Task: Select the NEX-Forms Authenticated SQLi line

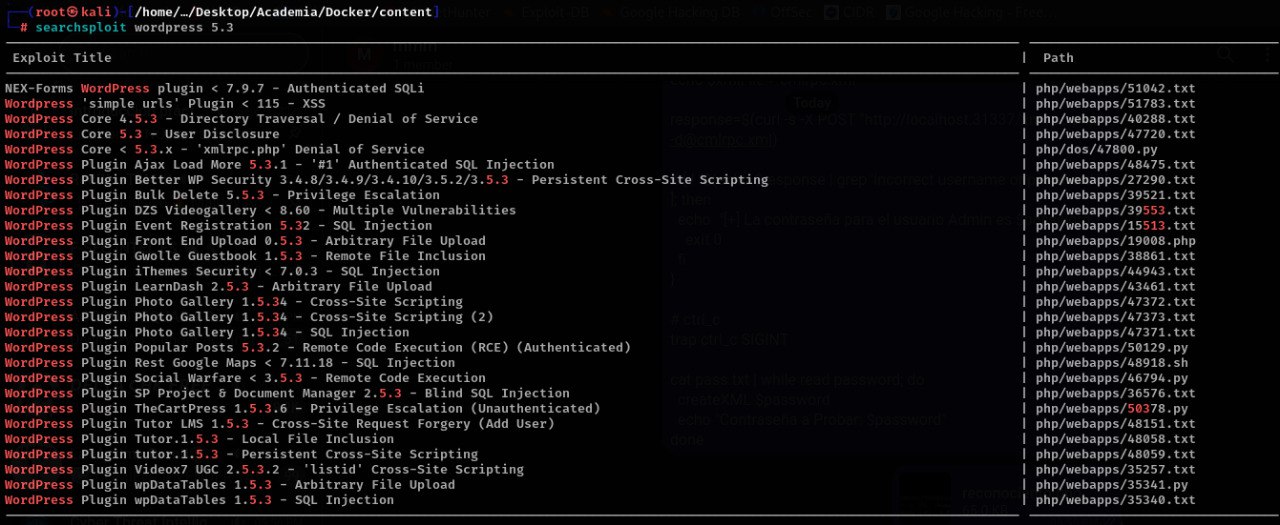Action: click(x=214, y=88)
